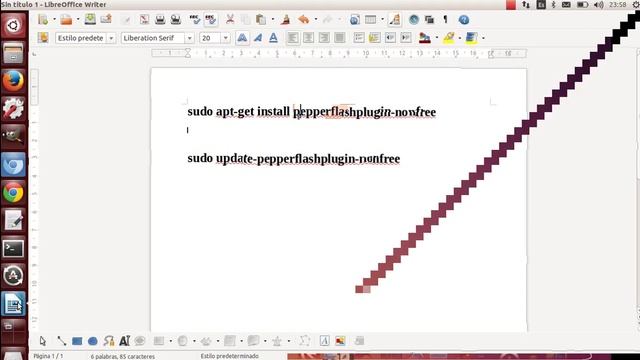
Task: Open the Liberation Serif font name dropdown
Action: (x=189, y=38)
